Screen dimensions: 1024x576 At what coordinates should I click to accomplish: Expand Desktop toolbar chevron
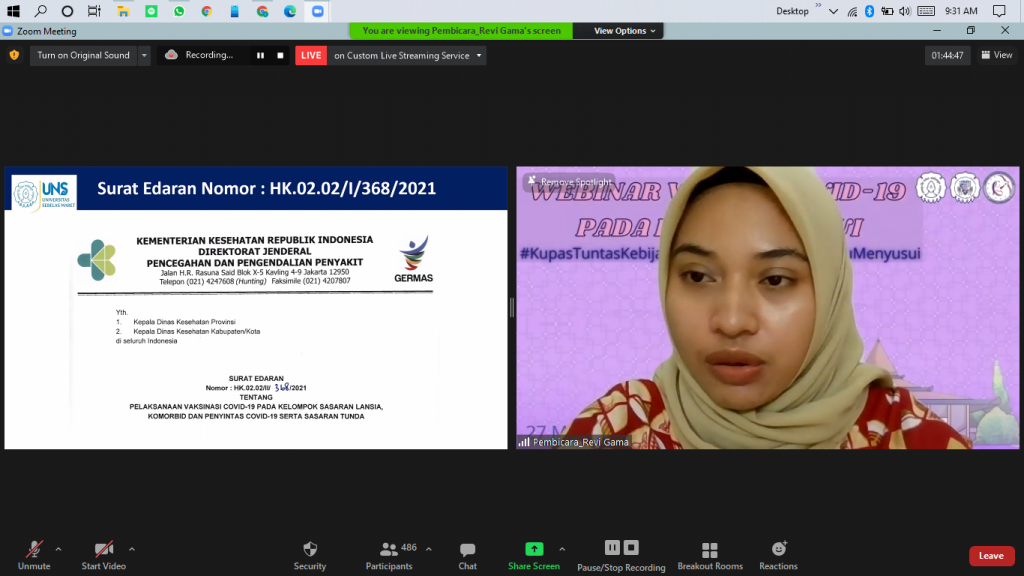coord(818,5)
